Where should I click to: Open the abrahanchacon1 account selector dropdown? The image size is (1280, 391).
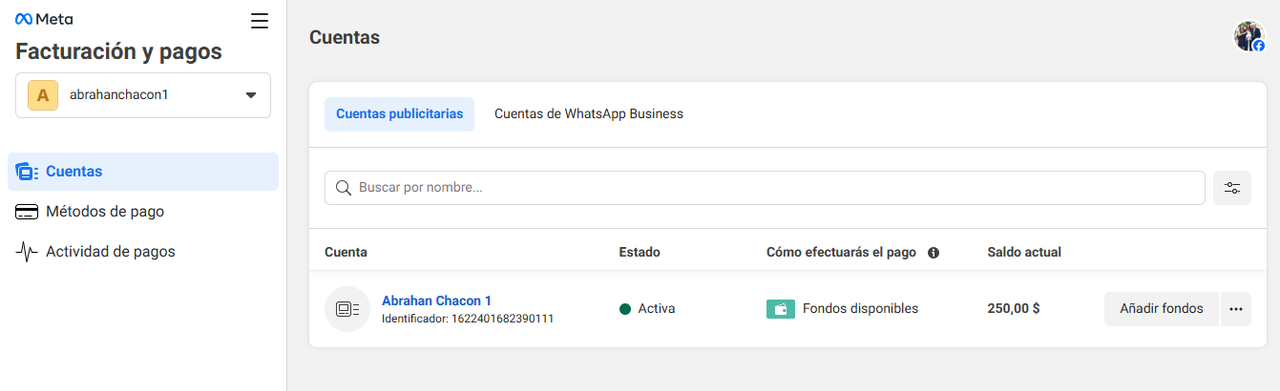pos(143,95)
